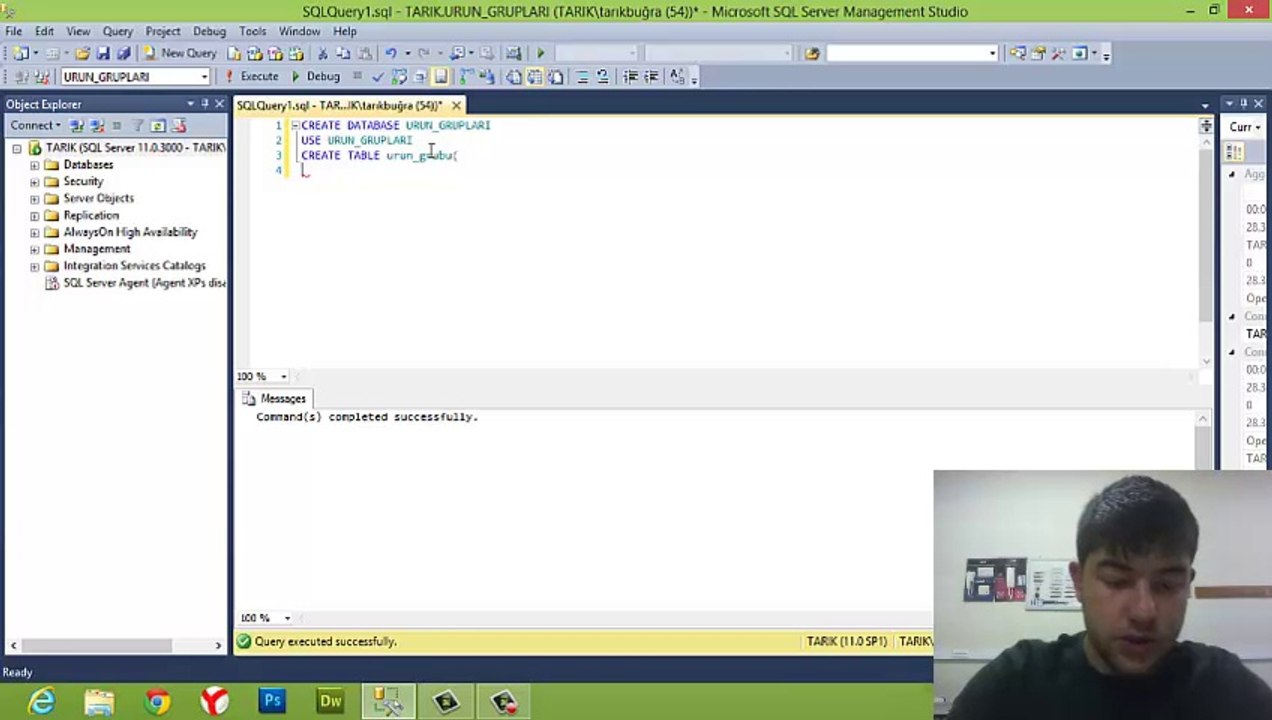1272x720 pixels.
Task: Click the Increase Indent icon
Action: pos(651,76)
